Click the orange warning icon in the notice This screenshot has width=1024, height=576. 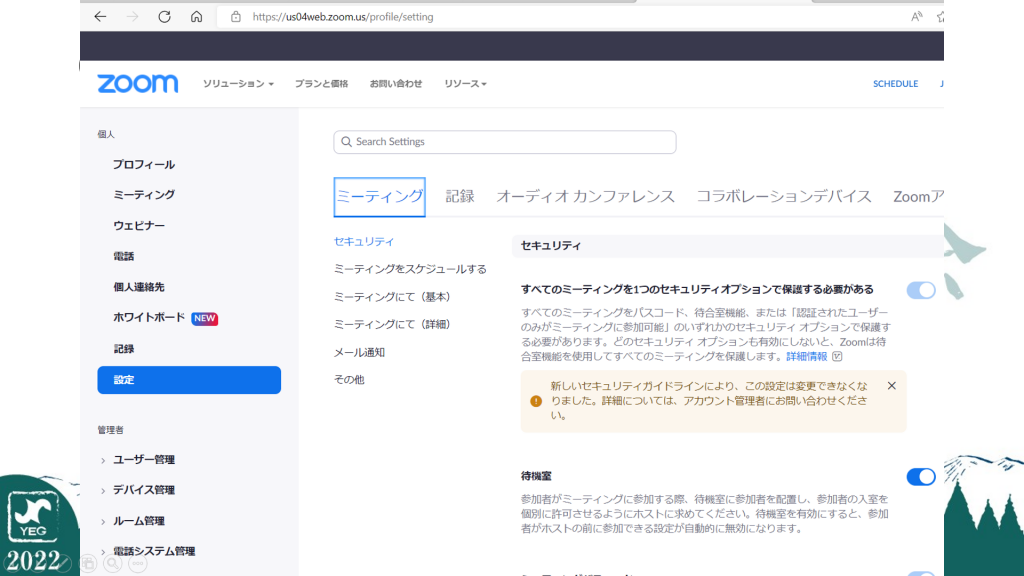[536, 401]
